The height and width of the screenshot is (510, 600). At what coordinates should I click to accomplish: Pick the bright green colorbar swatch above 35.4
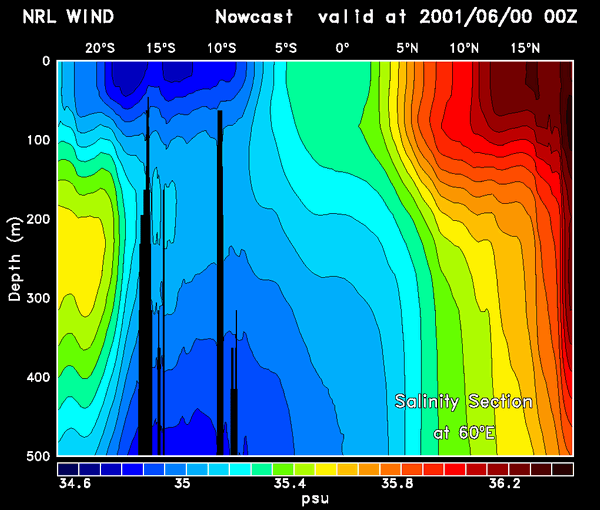[283, 469]
